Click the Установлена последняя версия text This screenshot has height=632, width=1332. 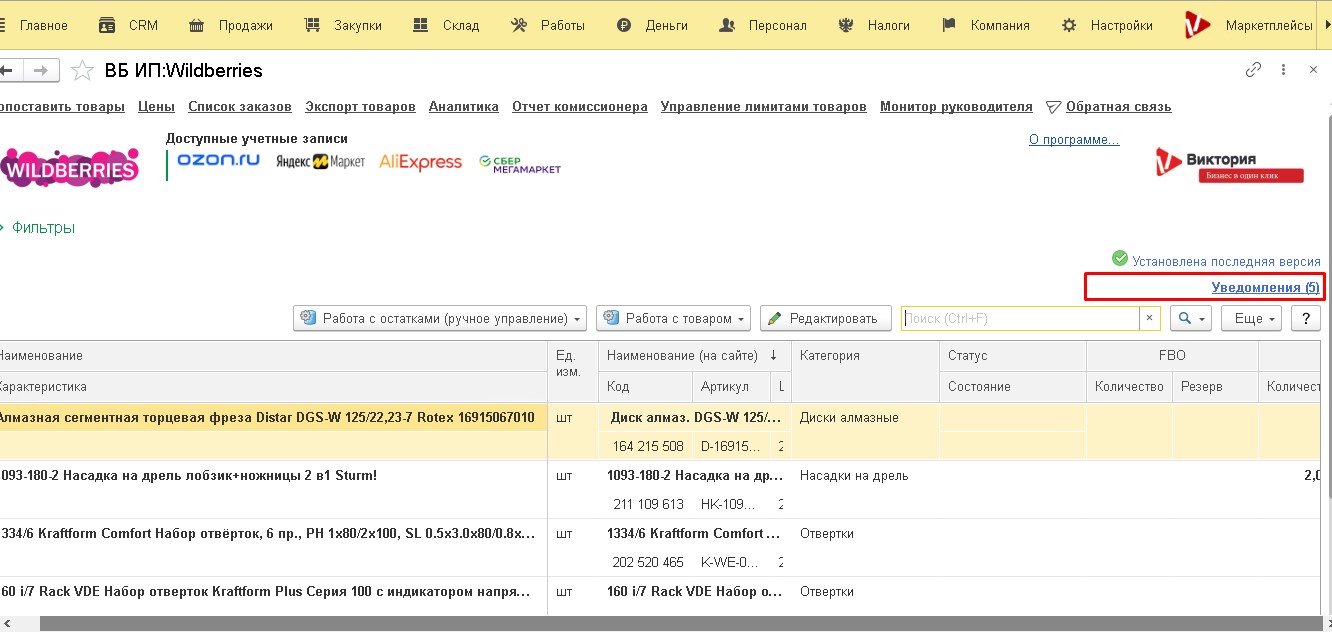coord(1226,261)
